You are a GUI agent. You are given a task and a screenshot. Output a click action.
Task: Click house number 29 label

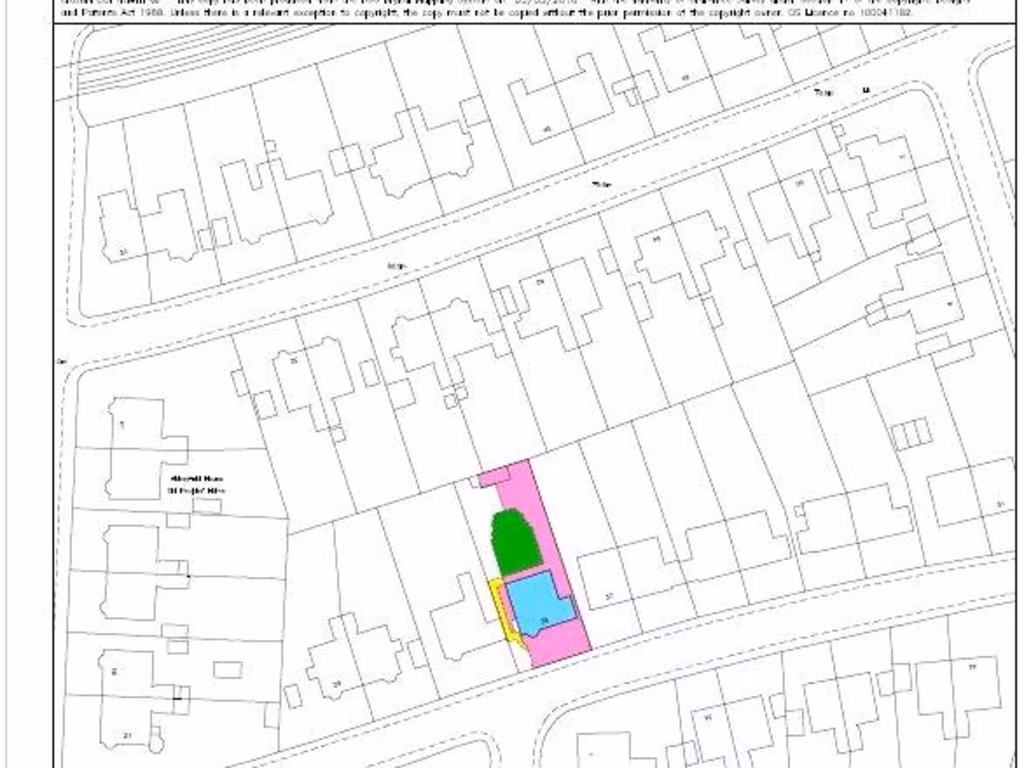coord(337,684)
